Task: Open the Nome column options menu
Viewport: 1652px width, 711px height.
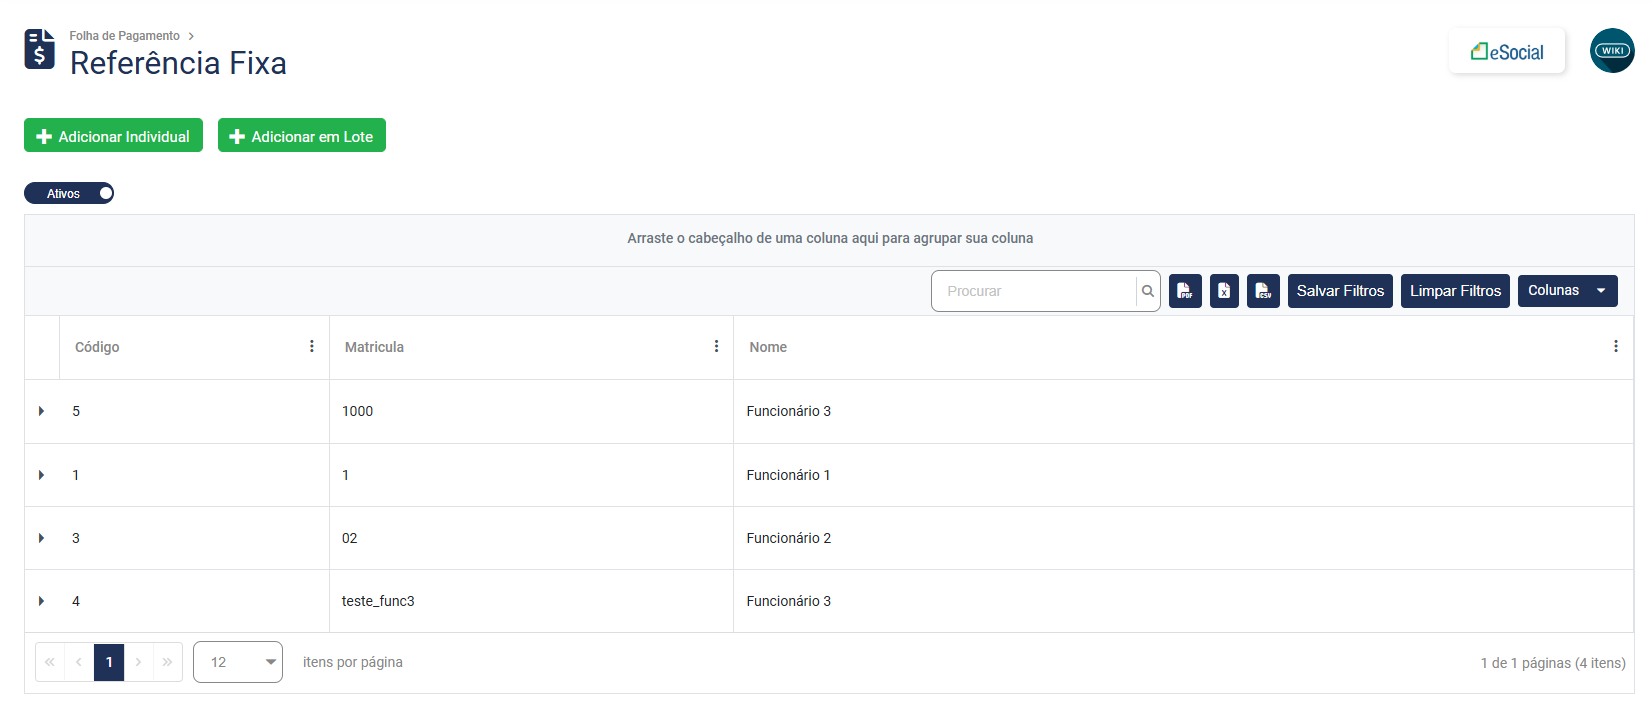Action: click(1615, 346)
